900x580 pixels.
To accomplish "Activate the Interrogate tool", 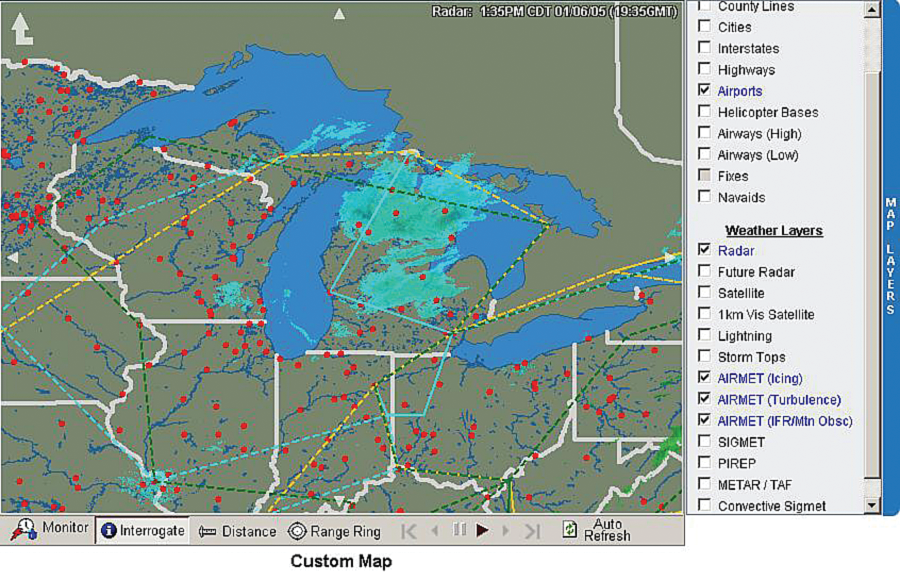I will 142,531.
